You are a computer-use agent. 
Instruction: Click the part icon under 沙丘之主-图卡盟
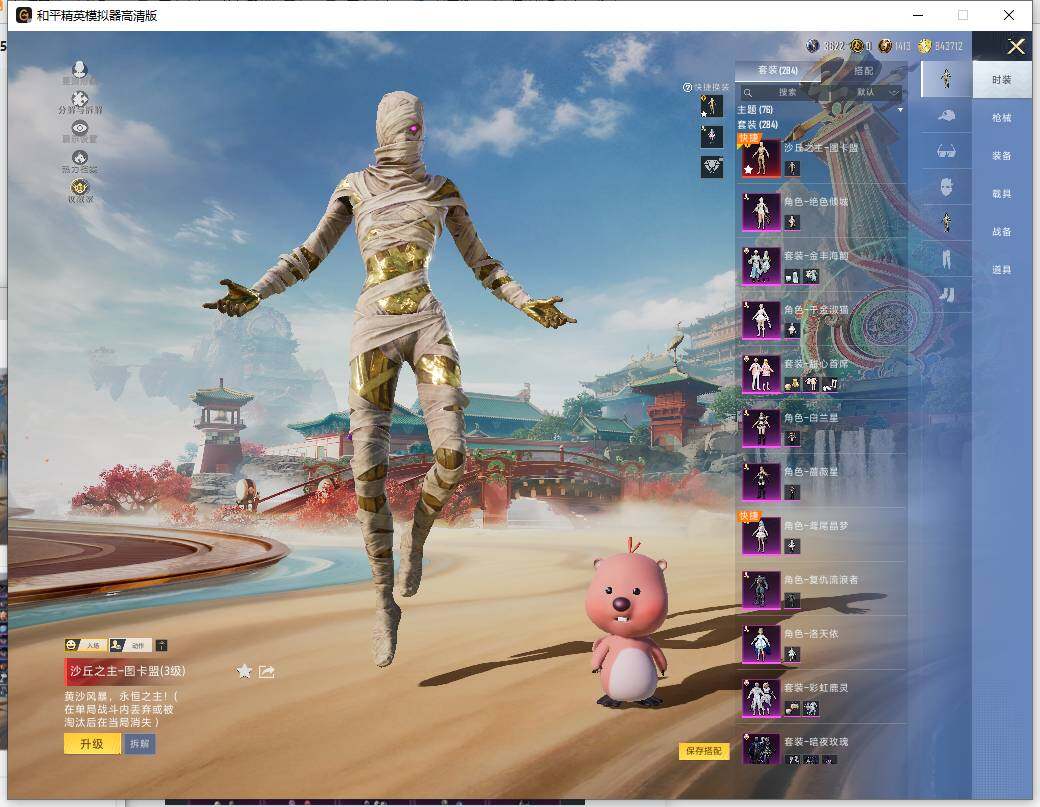tap(792, 168)
